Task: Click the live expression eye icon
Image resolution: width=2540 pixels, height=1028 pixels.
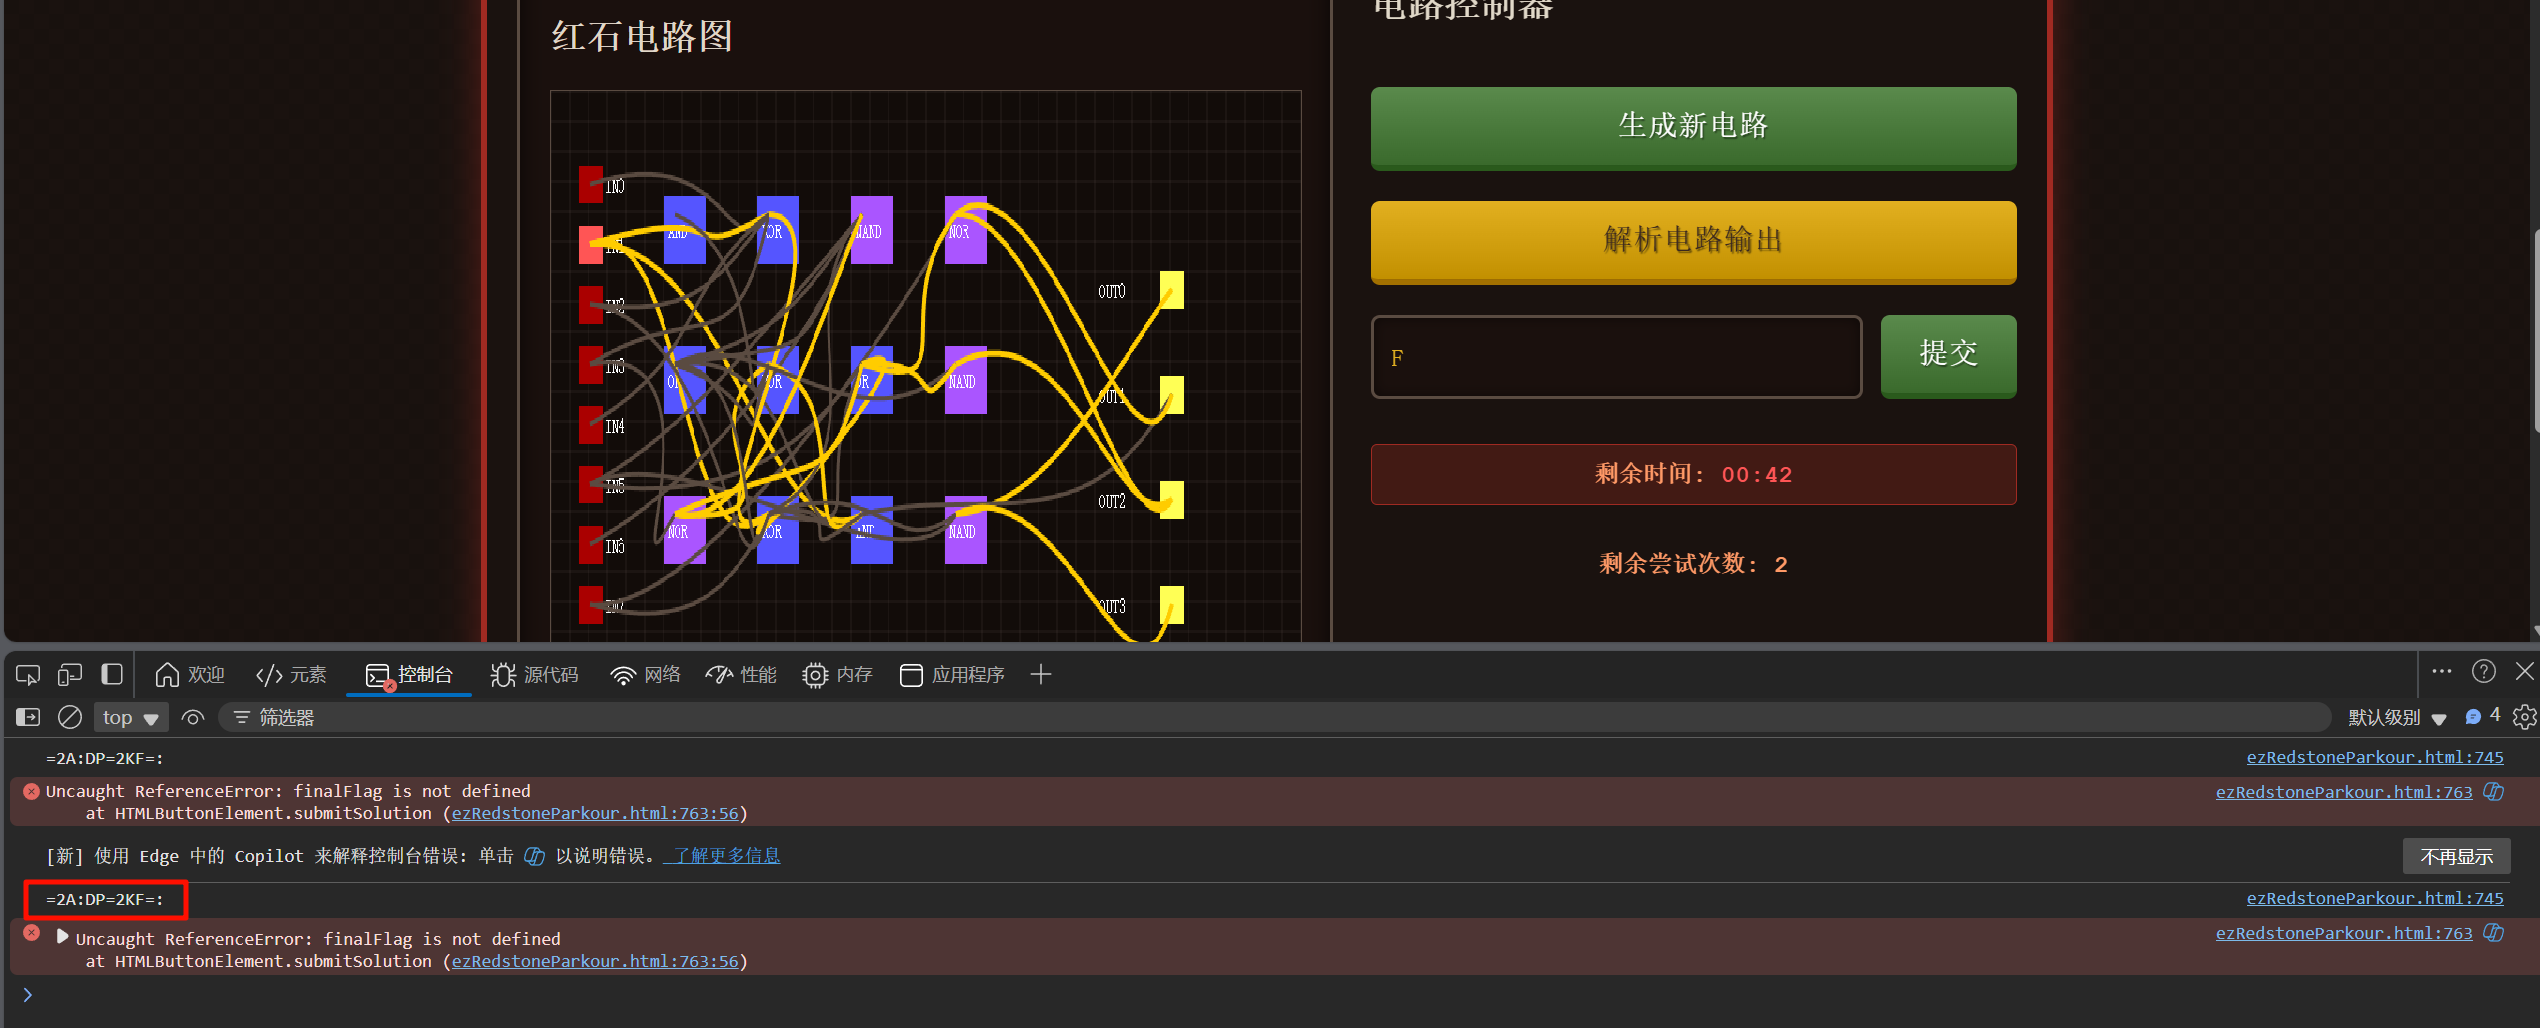Action: pyautogui.click(x=193, y=717)
